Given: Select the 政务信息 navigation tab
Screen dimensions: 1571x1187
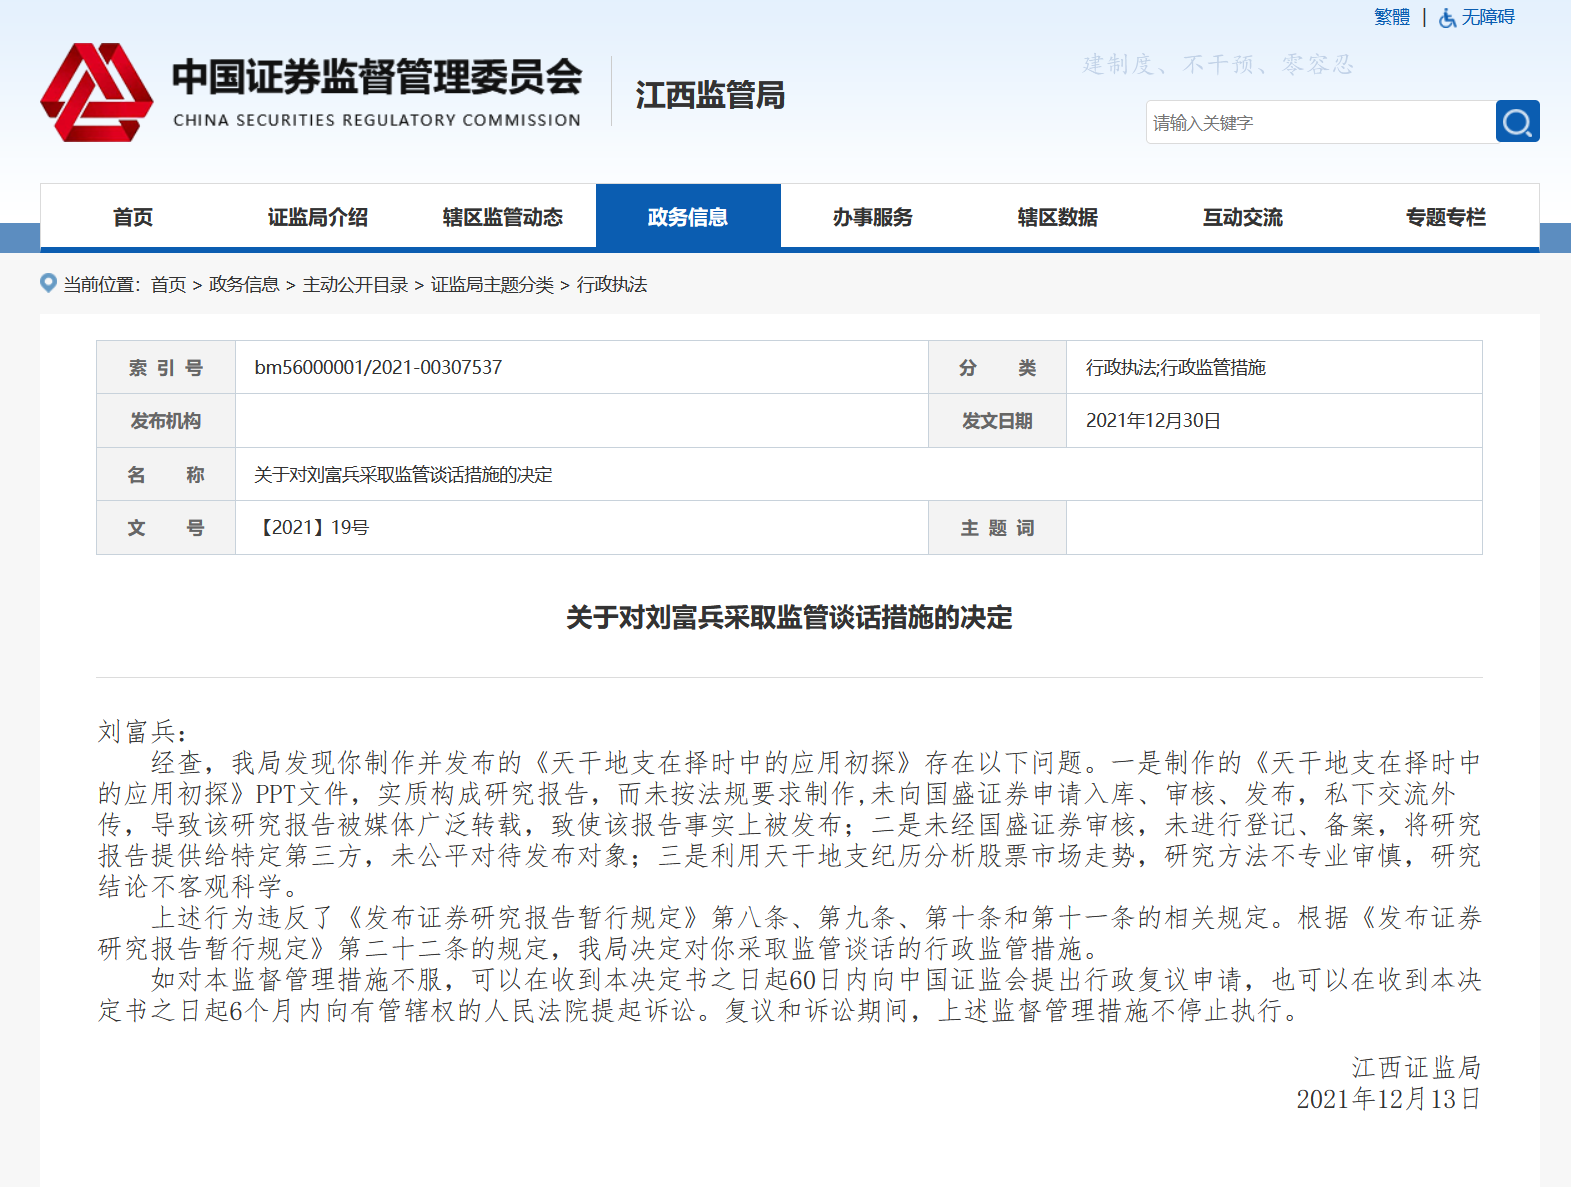Looking at the screenshot, I should coord(688,217).
